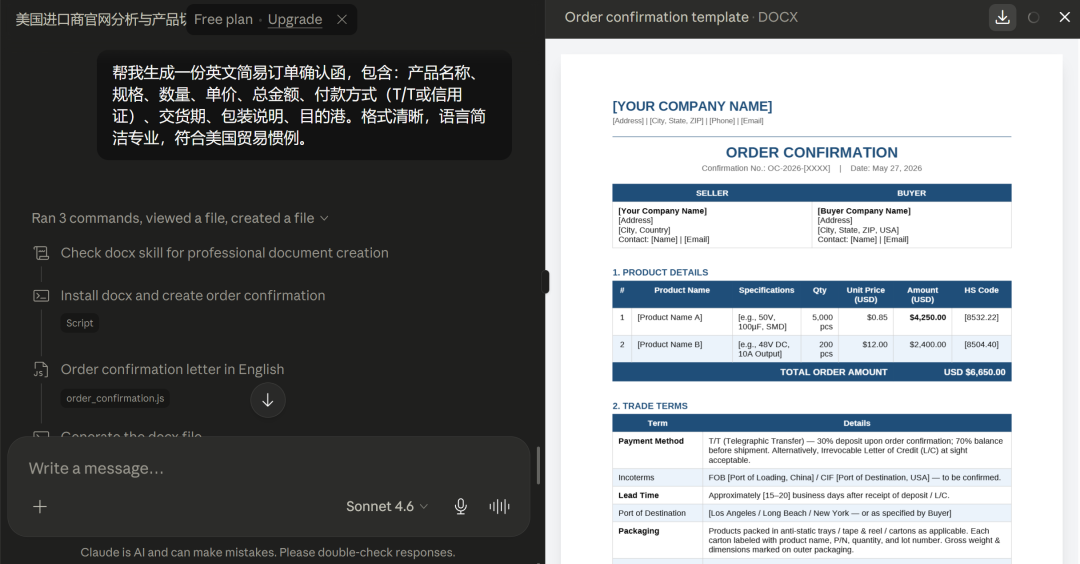Open the Upgrade link
The image size is (1080, 564).
click(295, 19)
